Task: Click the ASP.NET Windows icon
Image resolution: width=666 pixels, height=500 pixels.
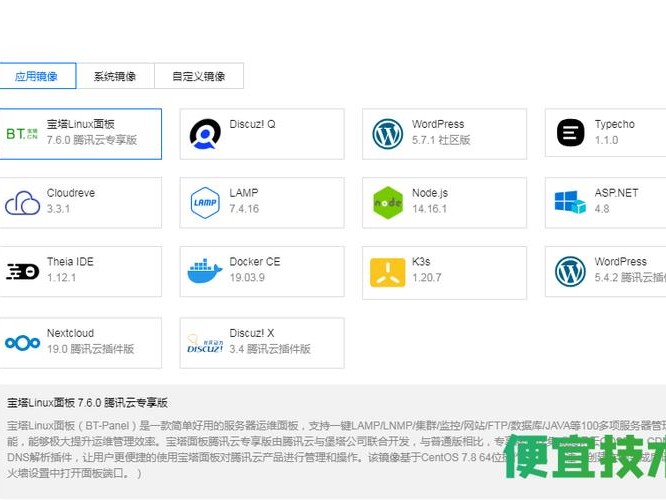Action: pos(570,202)
